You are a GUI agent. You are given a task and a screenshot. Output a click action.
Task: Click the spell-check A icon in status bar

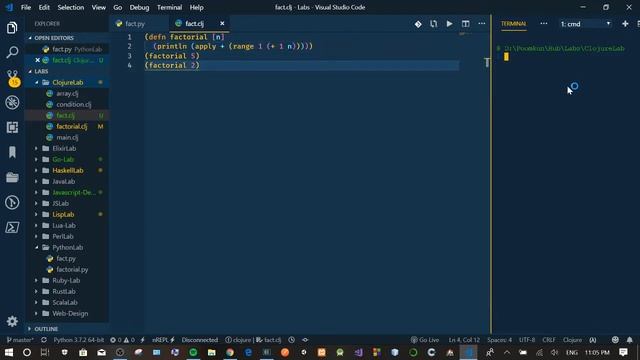[x=593, y=340]
